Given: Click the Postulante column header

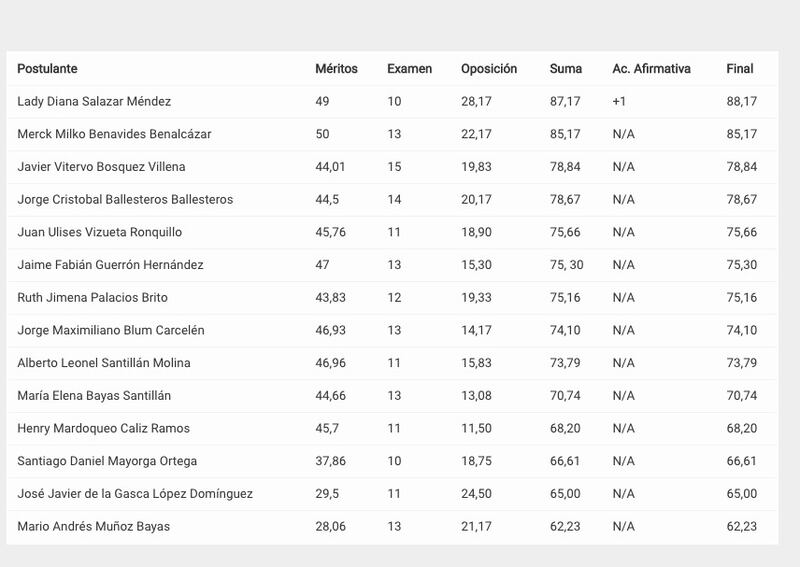Looking at the screenshot, I should [47, 68].
